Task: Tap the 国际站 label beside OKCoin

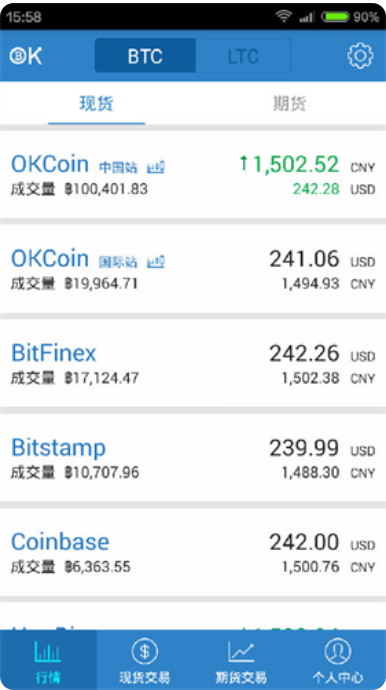Action: (x=118, y=263)
